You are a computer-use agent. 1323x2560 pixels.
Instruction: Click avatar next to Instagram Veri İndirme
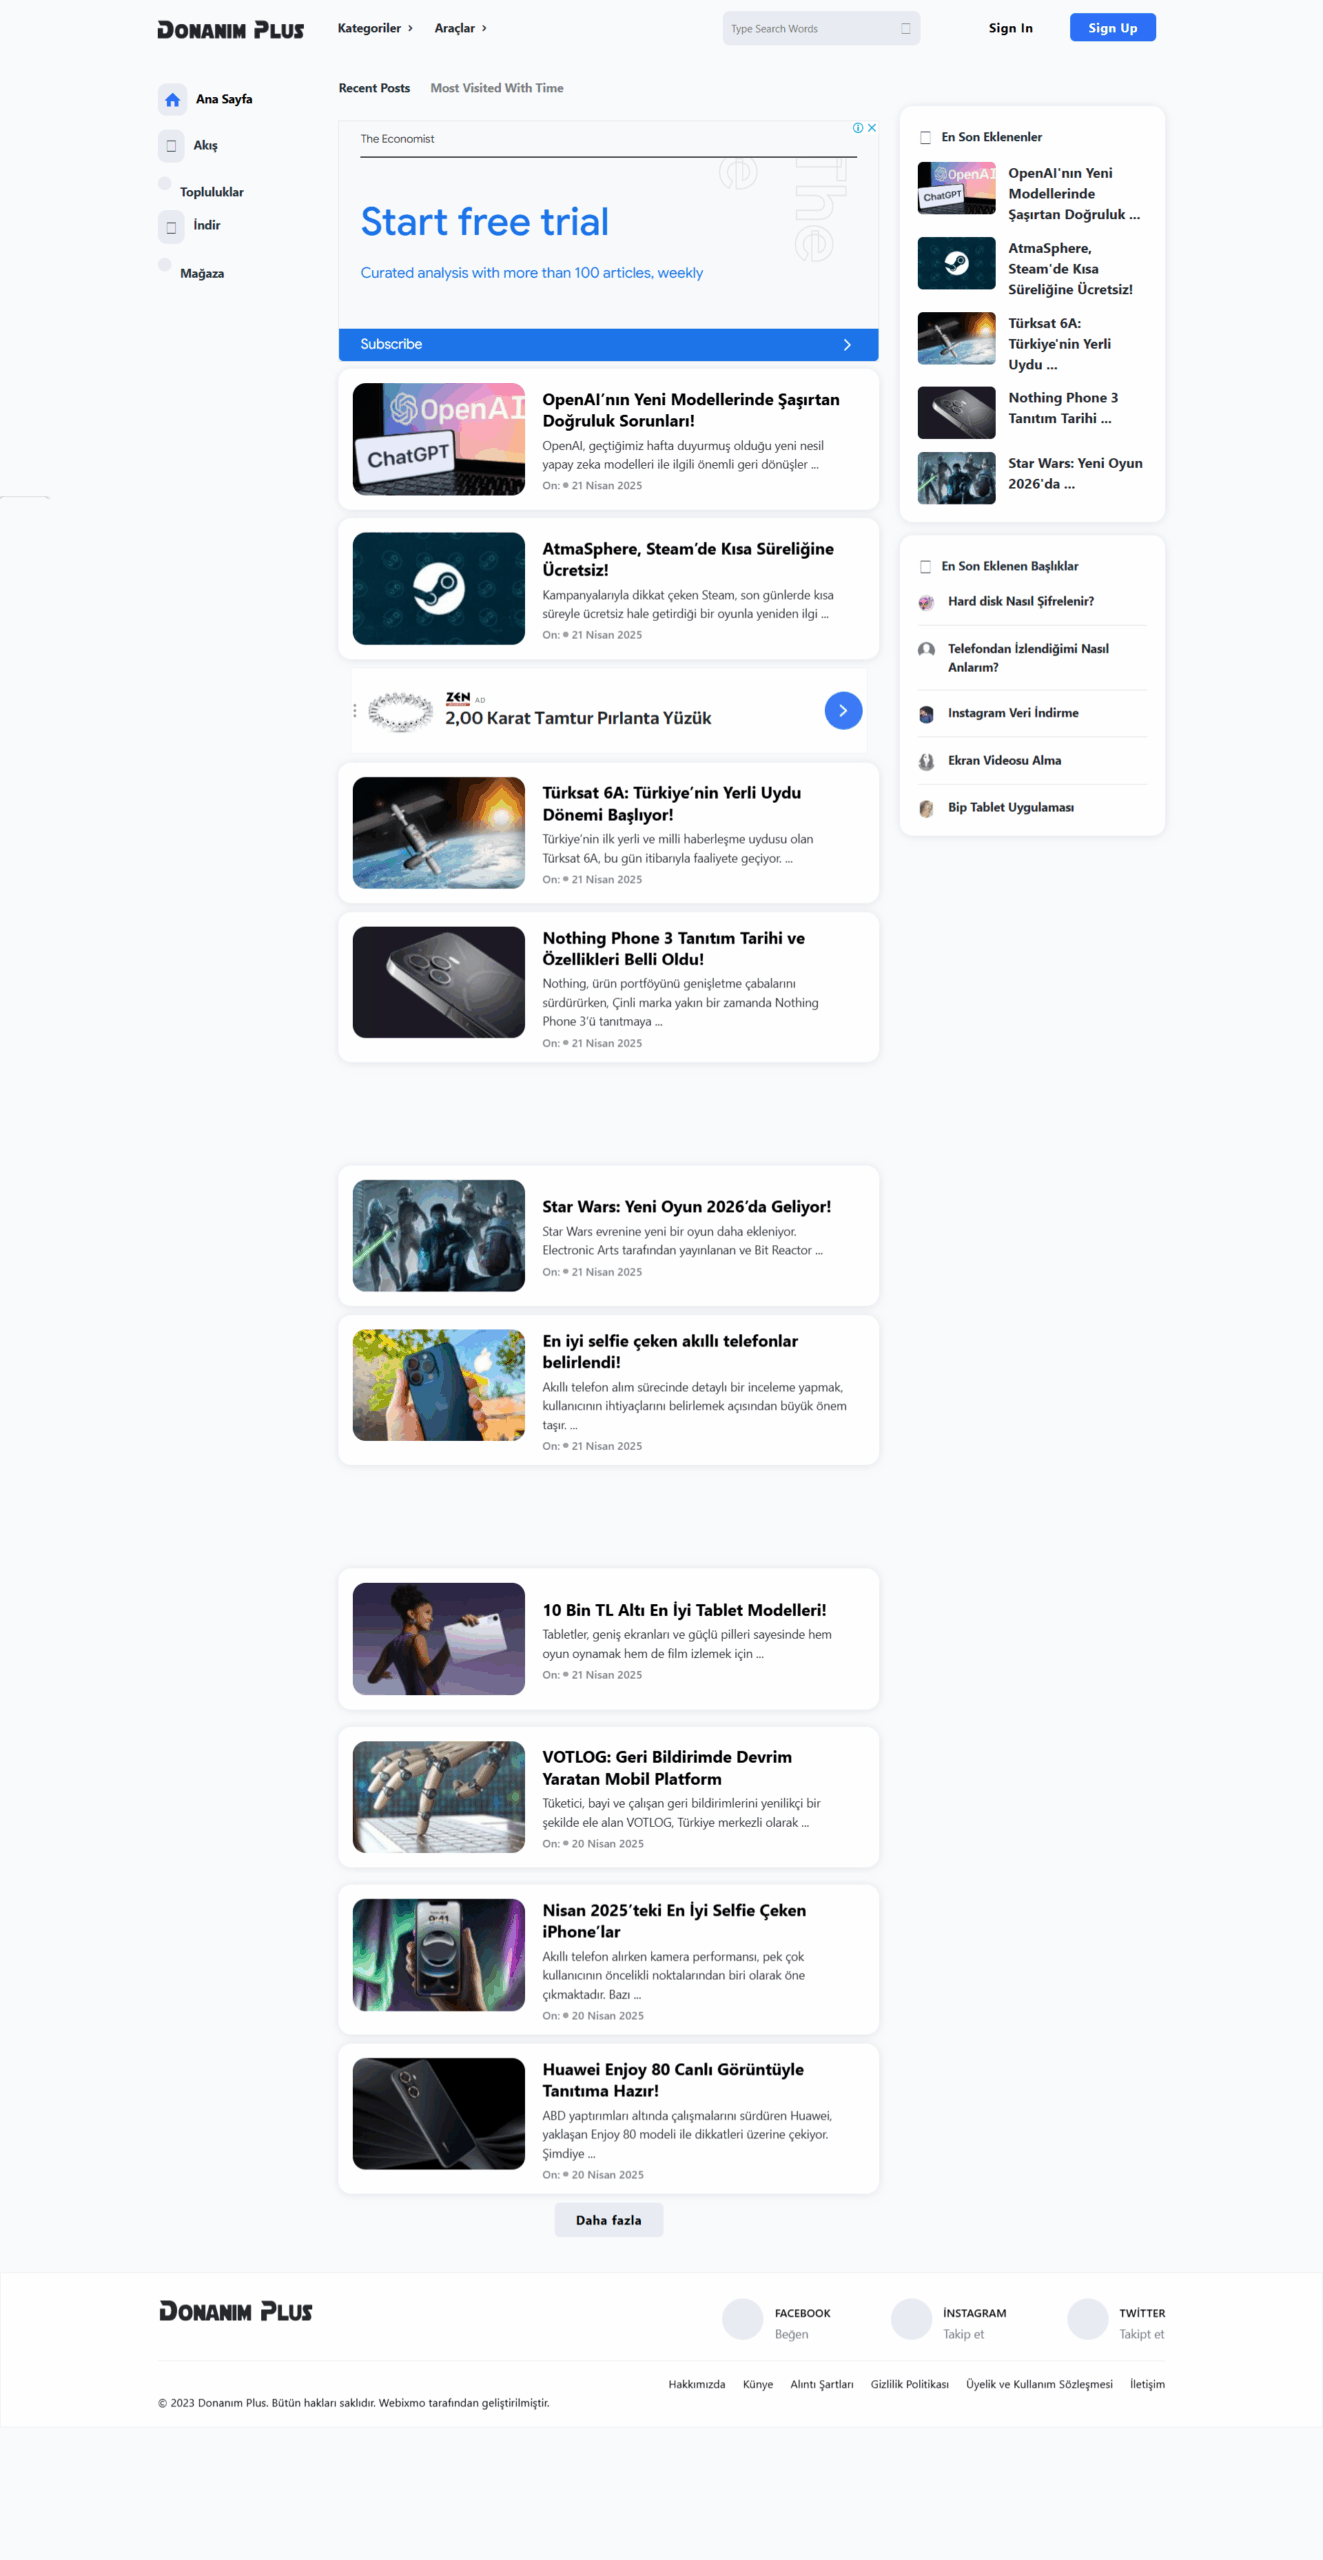pos(926,714)
